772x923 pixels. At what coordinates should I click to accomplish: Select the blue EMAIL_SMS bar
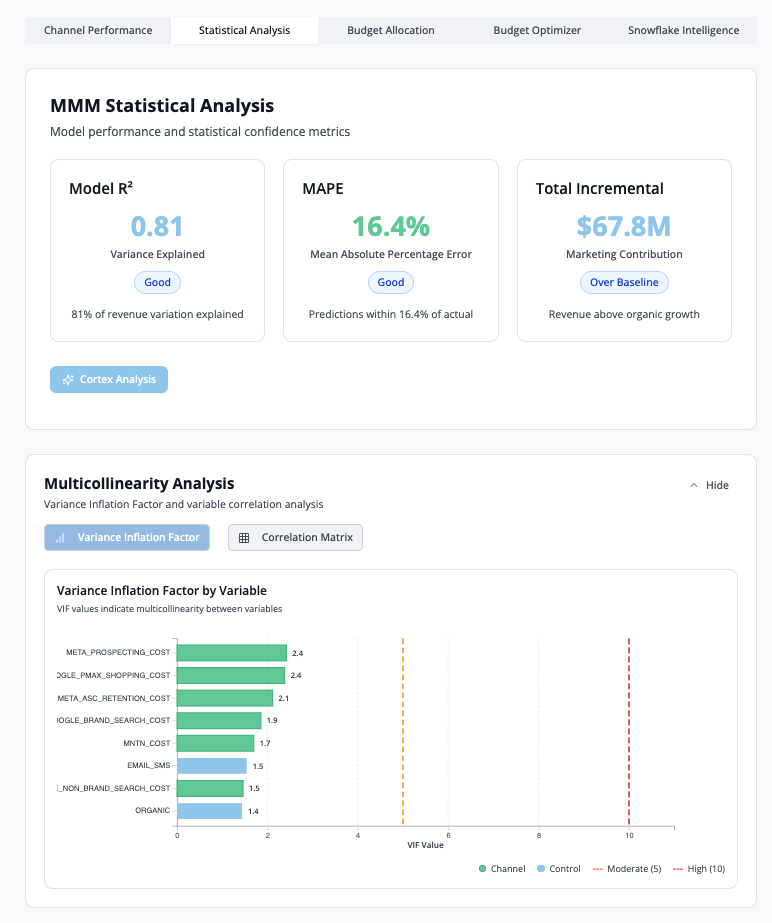pyautogui.click(x=211, y=766)
